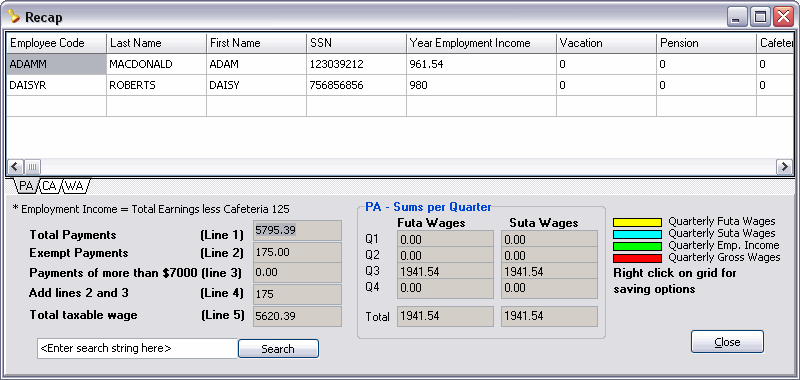Screen dimensions: 800x380
Task: Click the Year Employment Income column header
Action: point(482,43)
